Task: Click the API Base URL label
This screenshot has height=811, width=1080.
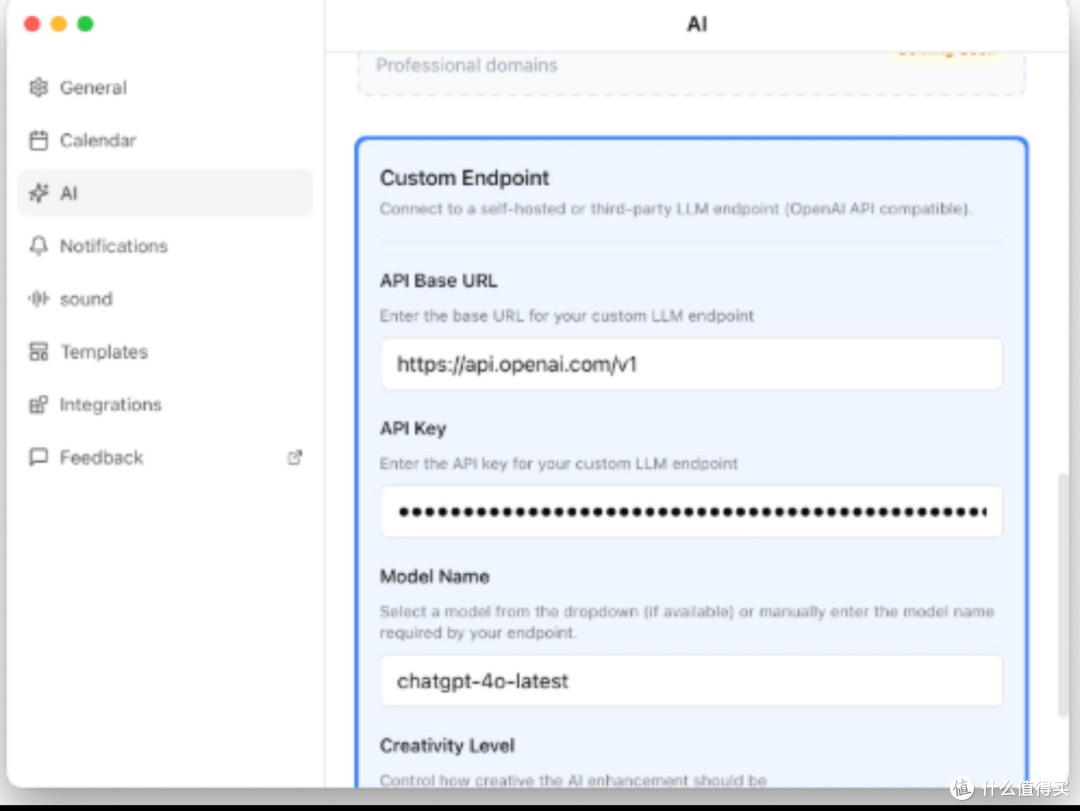Action: click(438, 280)
